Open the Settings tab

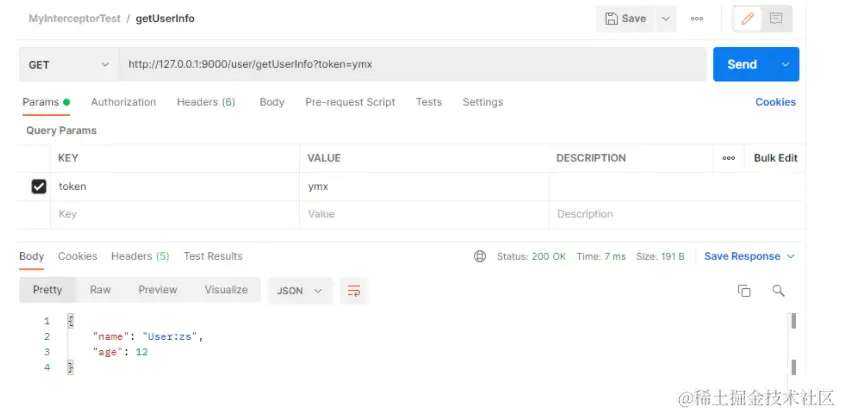(483, 102)
